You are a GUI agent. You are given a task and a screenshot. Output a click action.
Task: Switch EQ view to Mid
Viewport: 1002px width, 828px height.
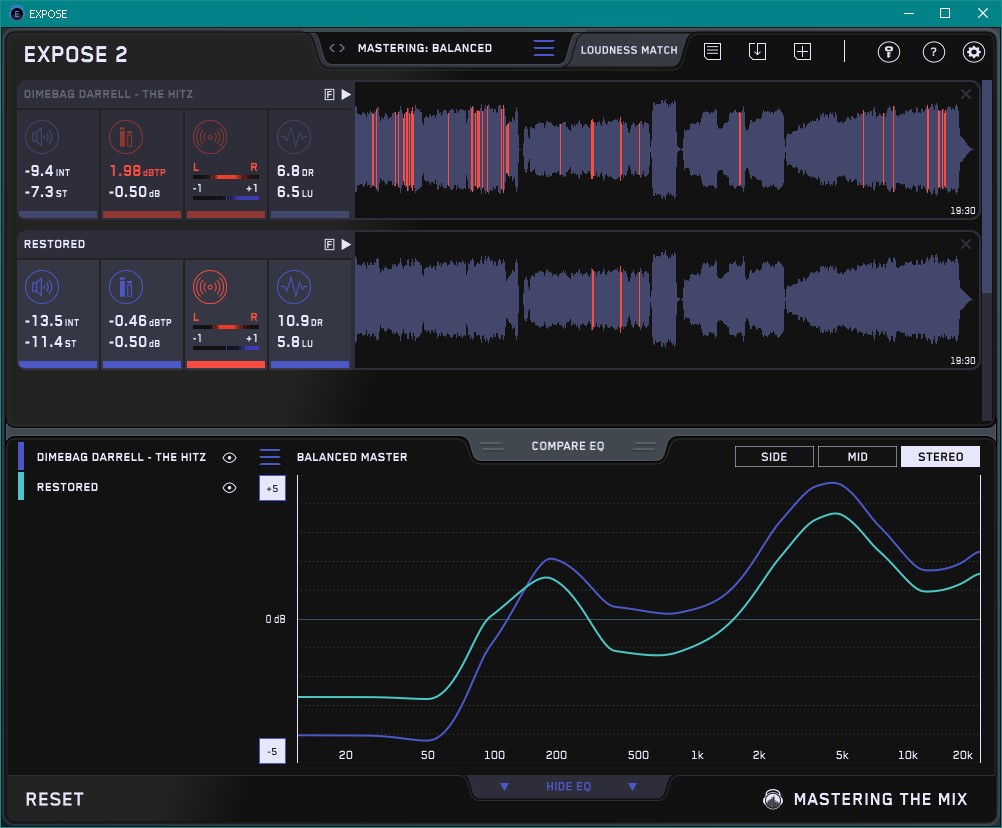(857, 457)
